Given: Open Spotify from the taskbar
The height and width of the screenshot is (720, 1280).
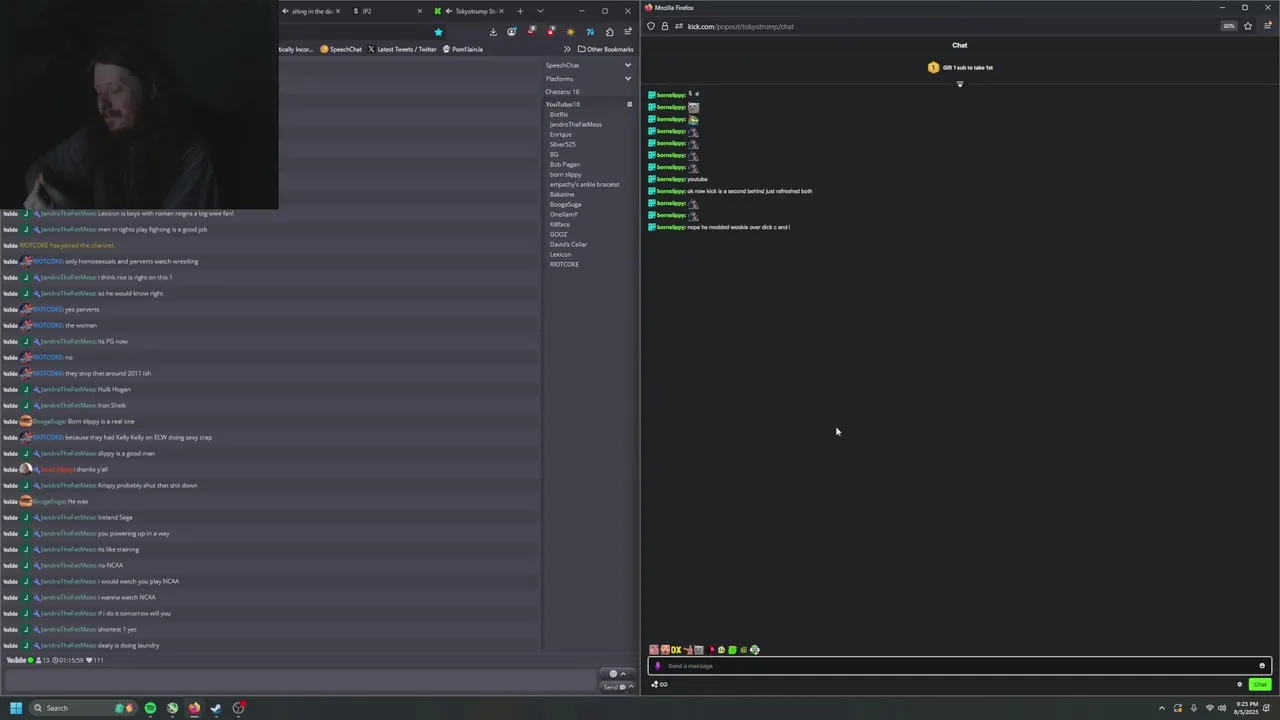Looking at the screenshot, I should pos(150,708).
